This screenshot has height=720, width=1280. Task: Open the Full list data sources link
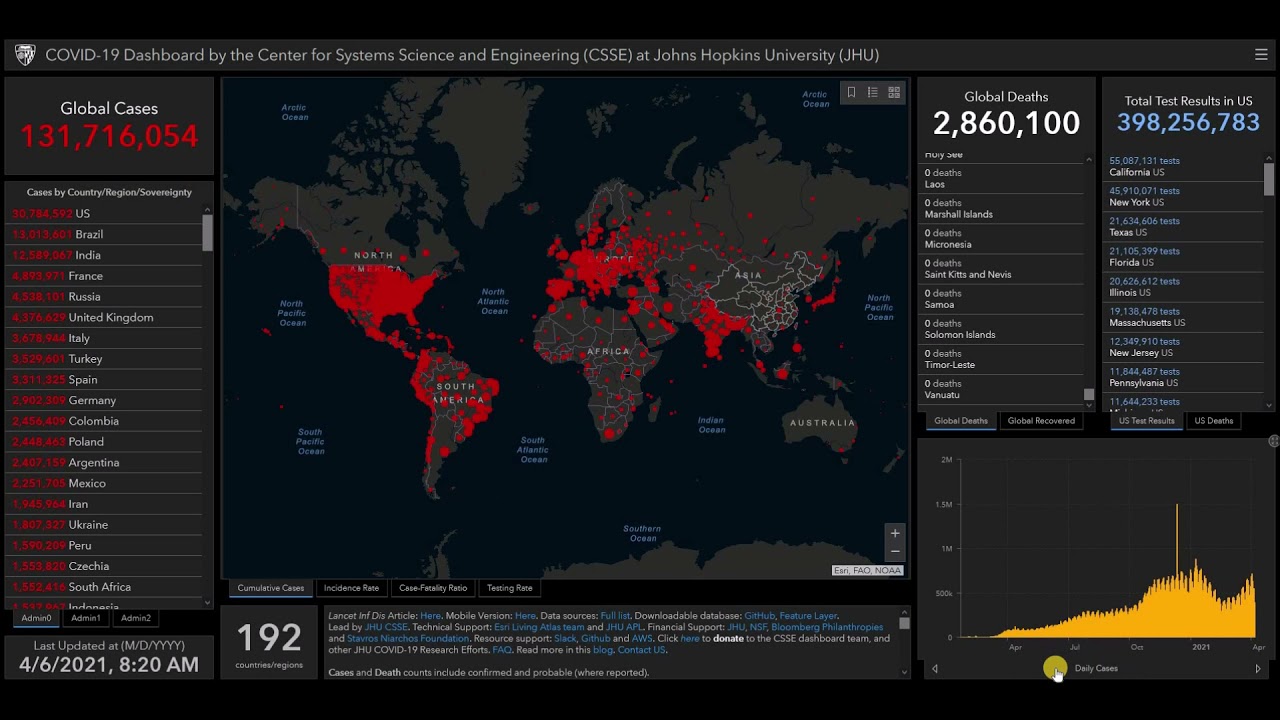click(x=615, y=616)
